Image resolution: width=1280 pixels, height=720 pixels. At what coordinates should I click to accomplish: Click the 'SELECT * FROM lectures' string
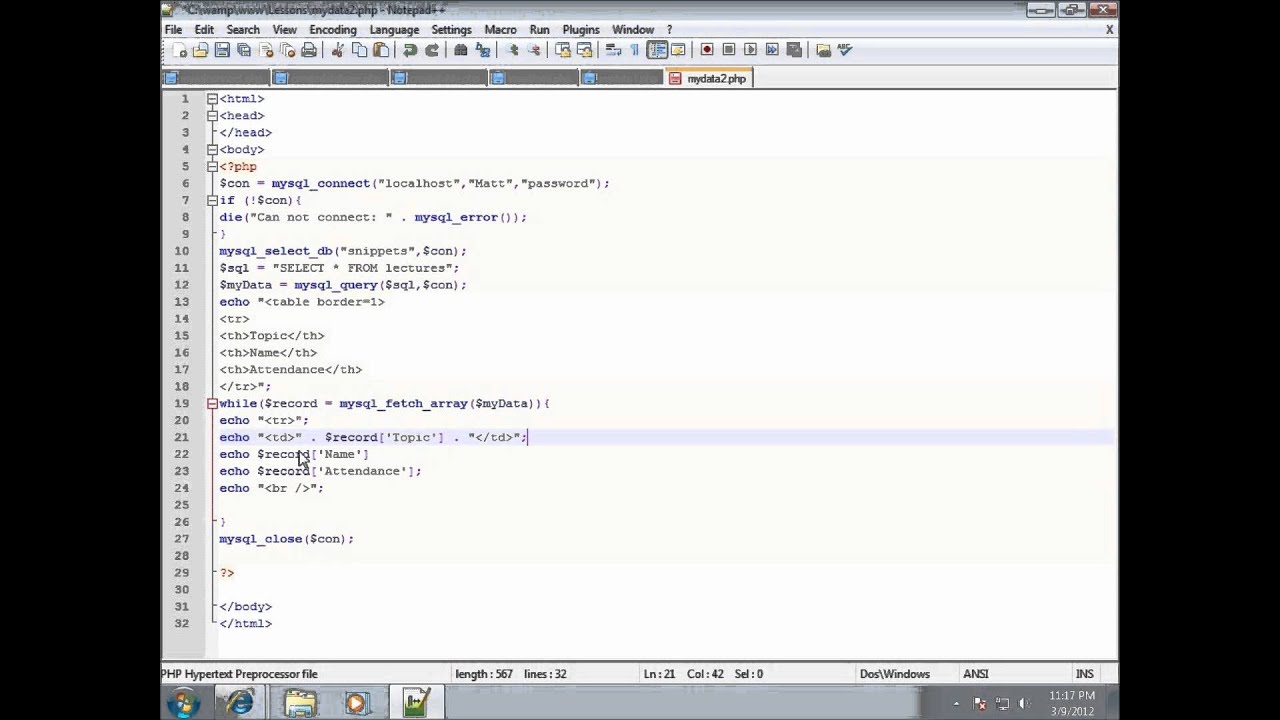point(365,268)
